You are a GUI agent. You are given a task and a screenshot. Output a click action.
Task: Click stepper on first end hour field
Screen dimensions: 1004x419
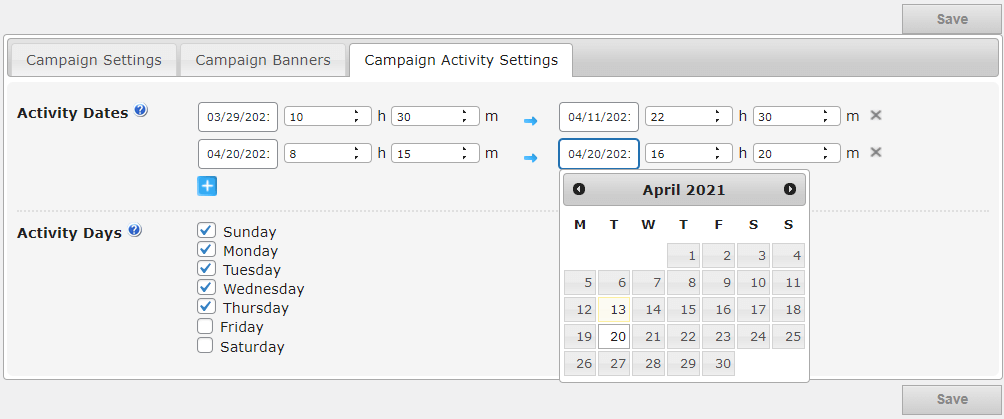pyautogui.click(x=717, y=116)
